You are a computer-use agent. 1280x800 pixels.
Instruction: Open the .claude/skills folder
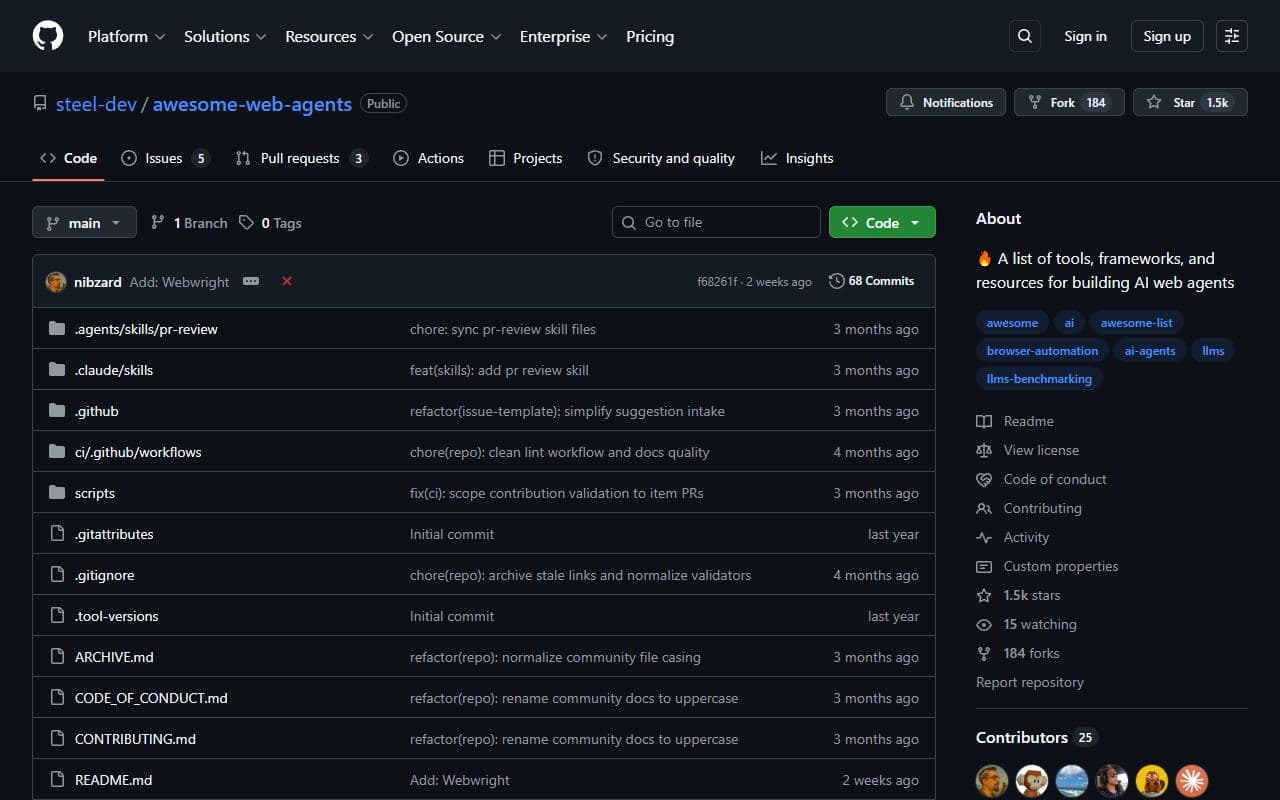[x=114, y=370]
